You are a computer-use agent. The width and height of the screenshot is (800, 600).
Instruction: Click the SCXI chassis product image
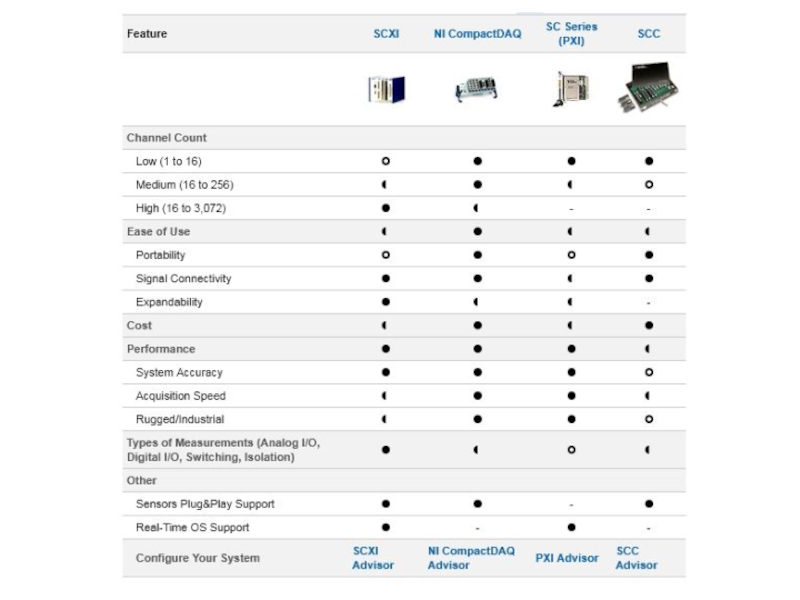(x=385, y=90)
